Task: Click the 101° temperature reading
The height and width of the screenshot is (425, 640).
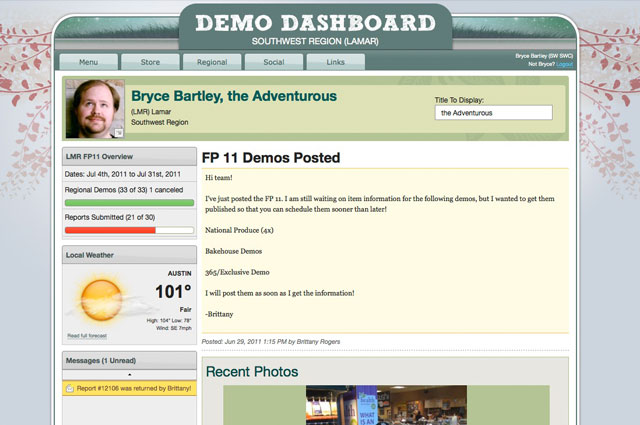Action: click(173, 291)
